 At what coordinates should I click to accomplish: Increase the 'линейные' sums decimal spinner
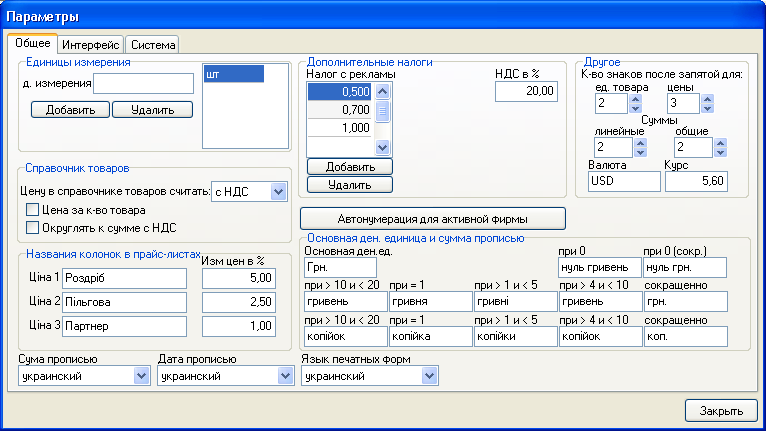[636, 143]
